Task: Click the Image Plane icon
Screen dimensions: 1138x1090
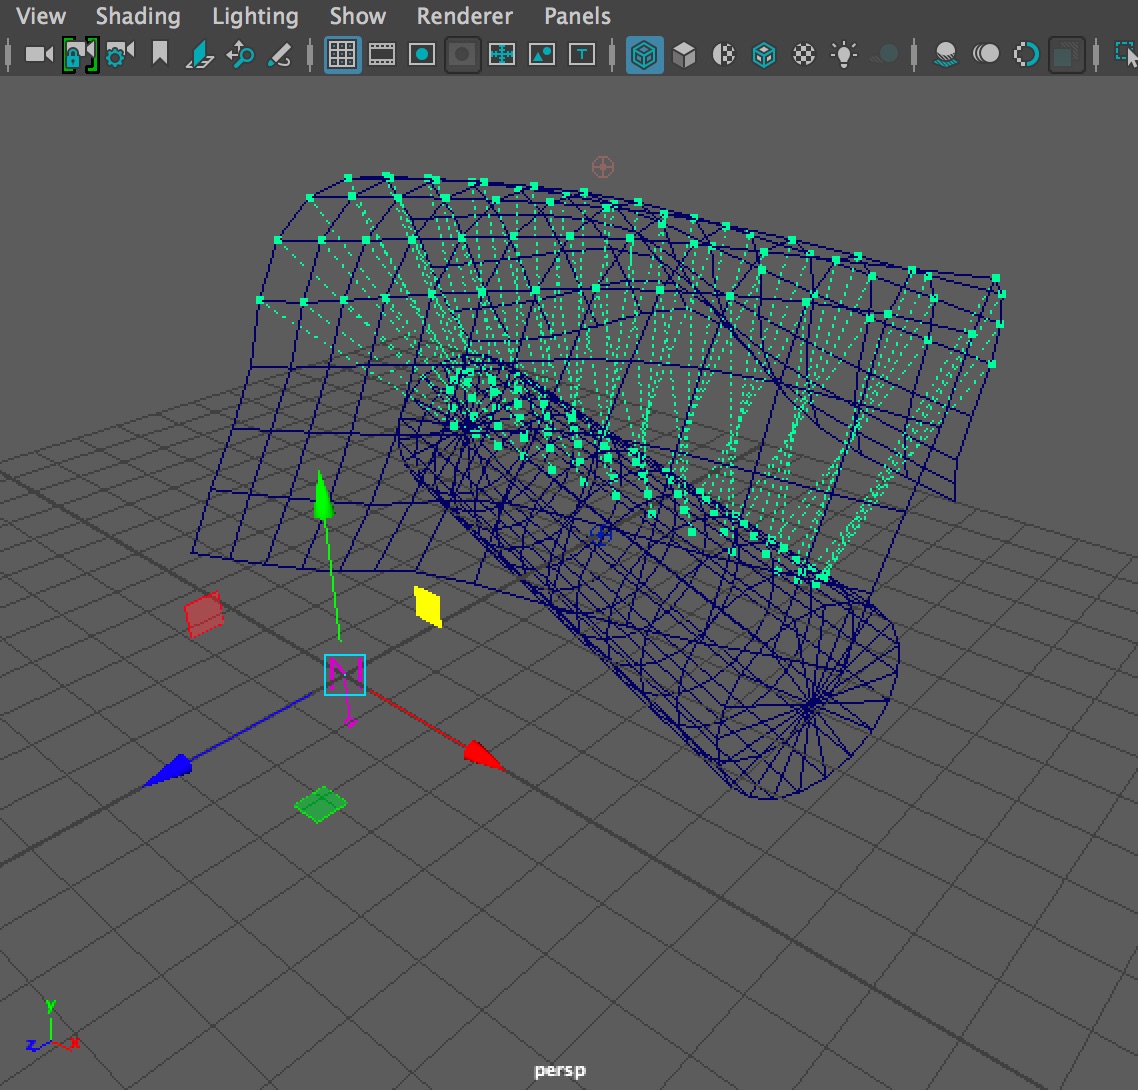Action: [199, 55]
